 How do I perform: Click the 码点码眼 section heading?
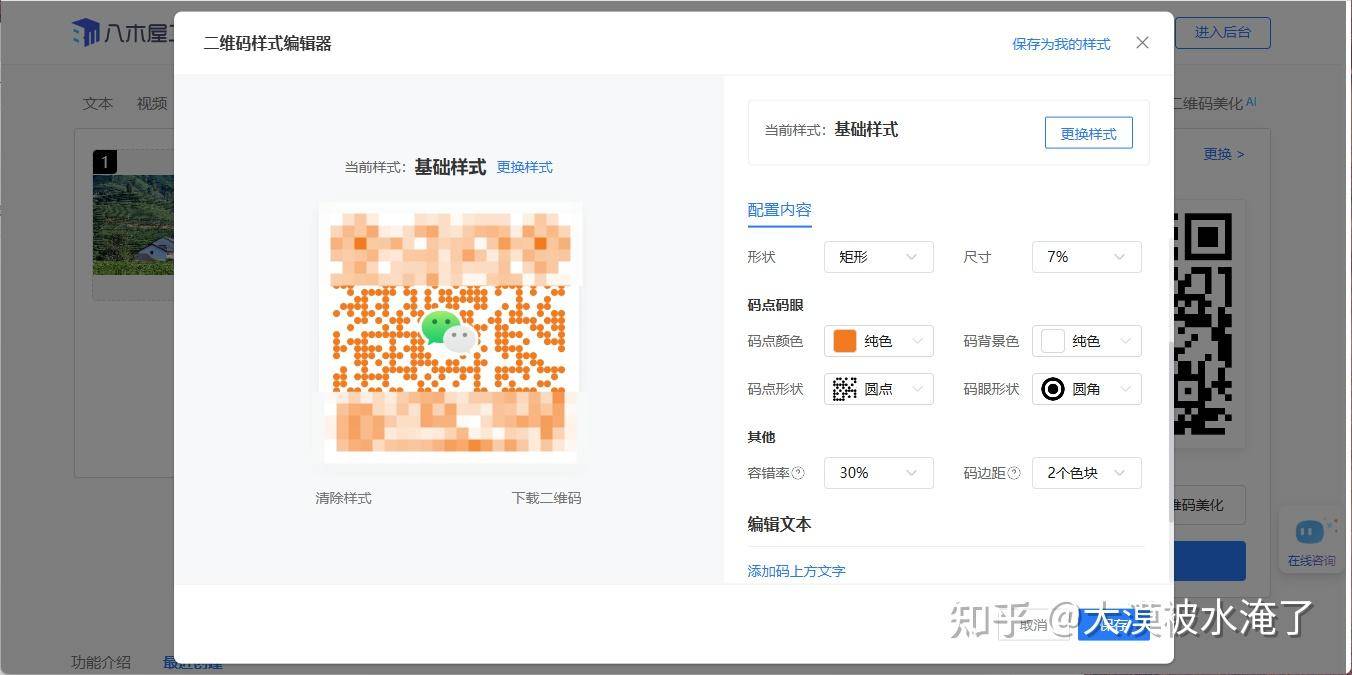(x=776, y=305)
